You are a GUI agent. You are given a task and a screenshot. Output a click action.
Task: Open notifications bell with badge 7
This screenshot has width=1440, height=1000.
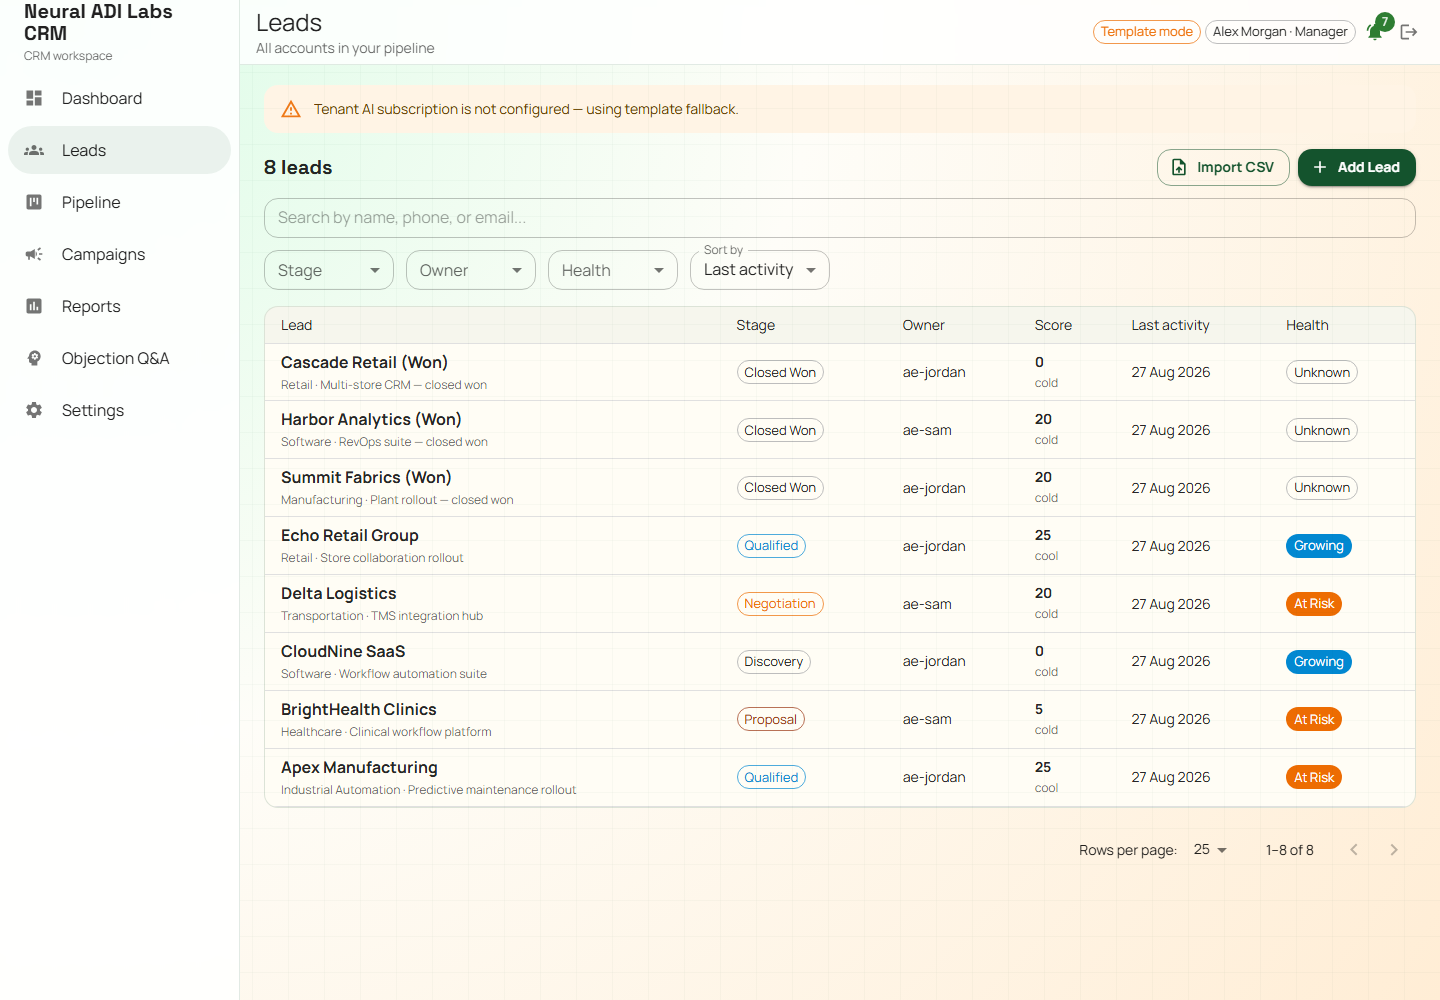point(1376,31)
